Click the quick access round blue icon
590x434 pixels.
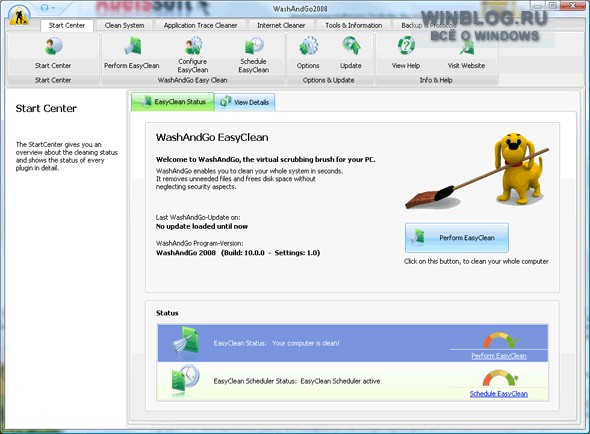pos(44,8)
